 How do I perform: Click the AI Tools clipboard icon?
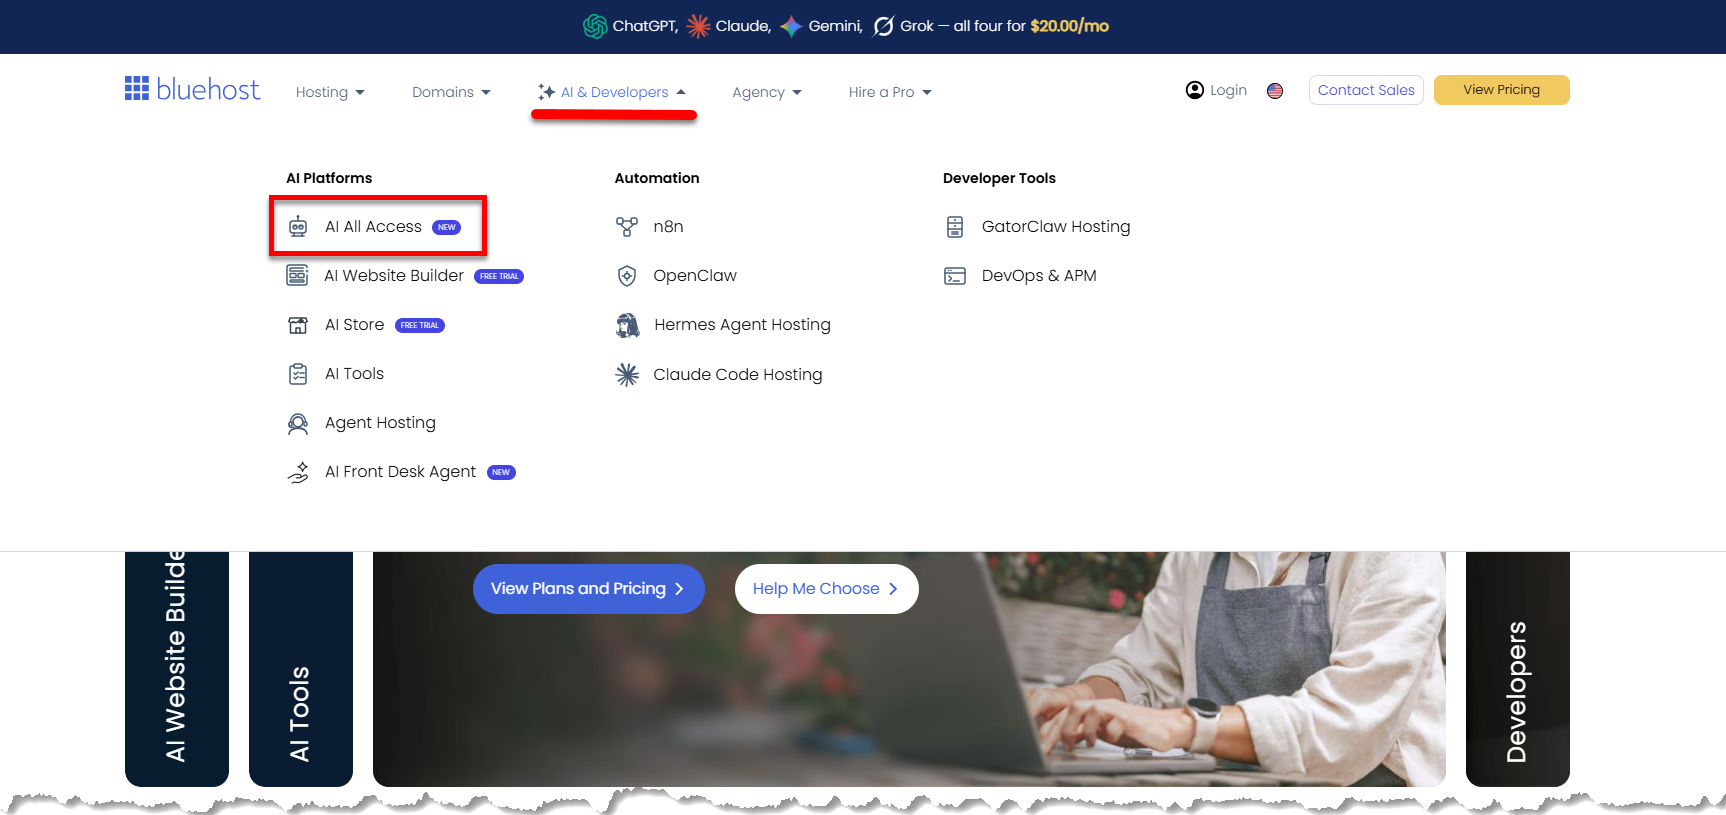[298, 374]
